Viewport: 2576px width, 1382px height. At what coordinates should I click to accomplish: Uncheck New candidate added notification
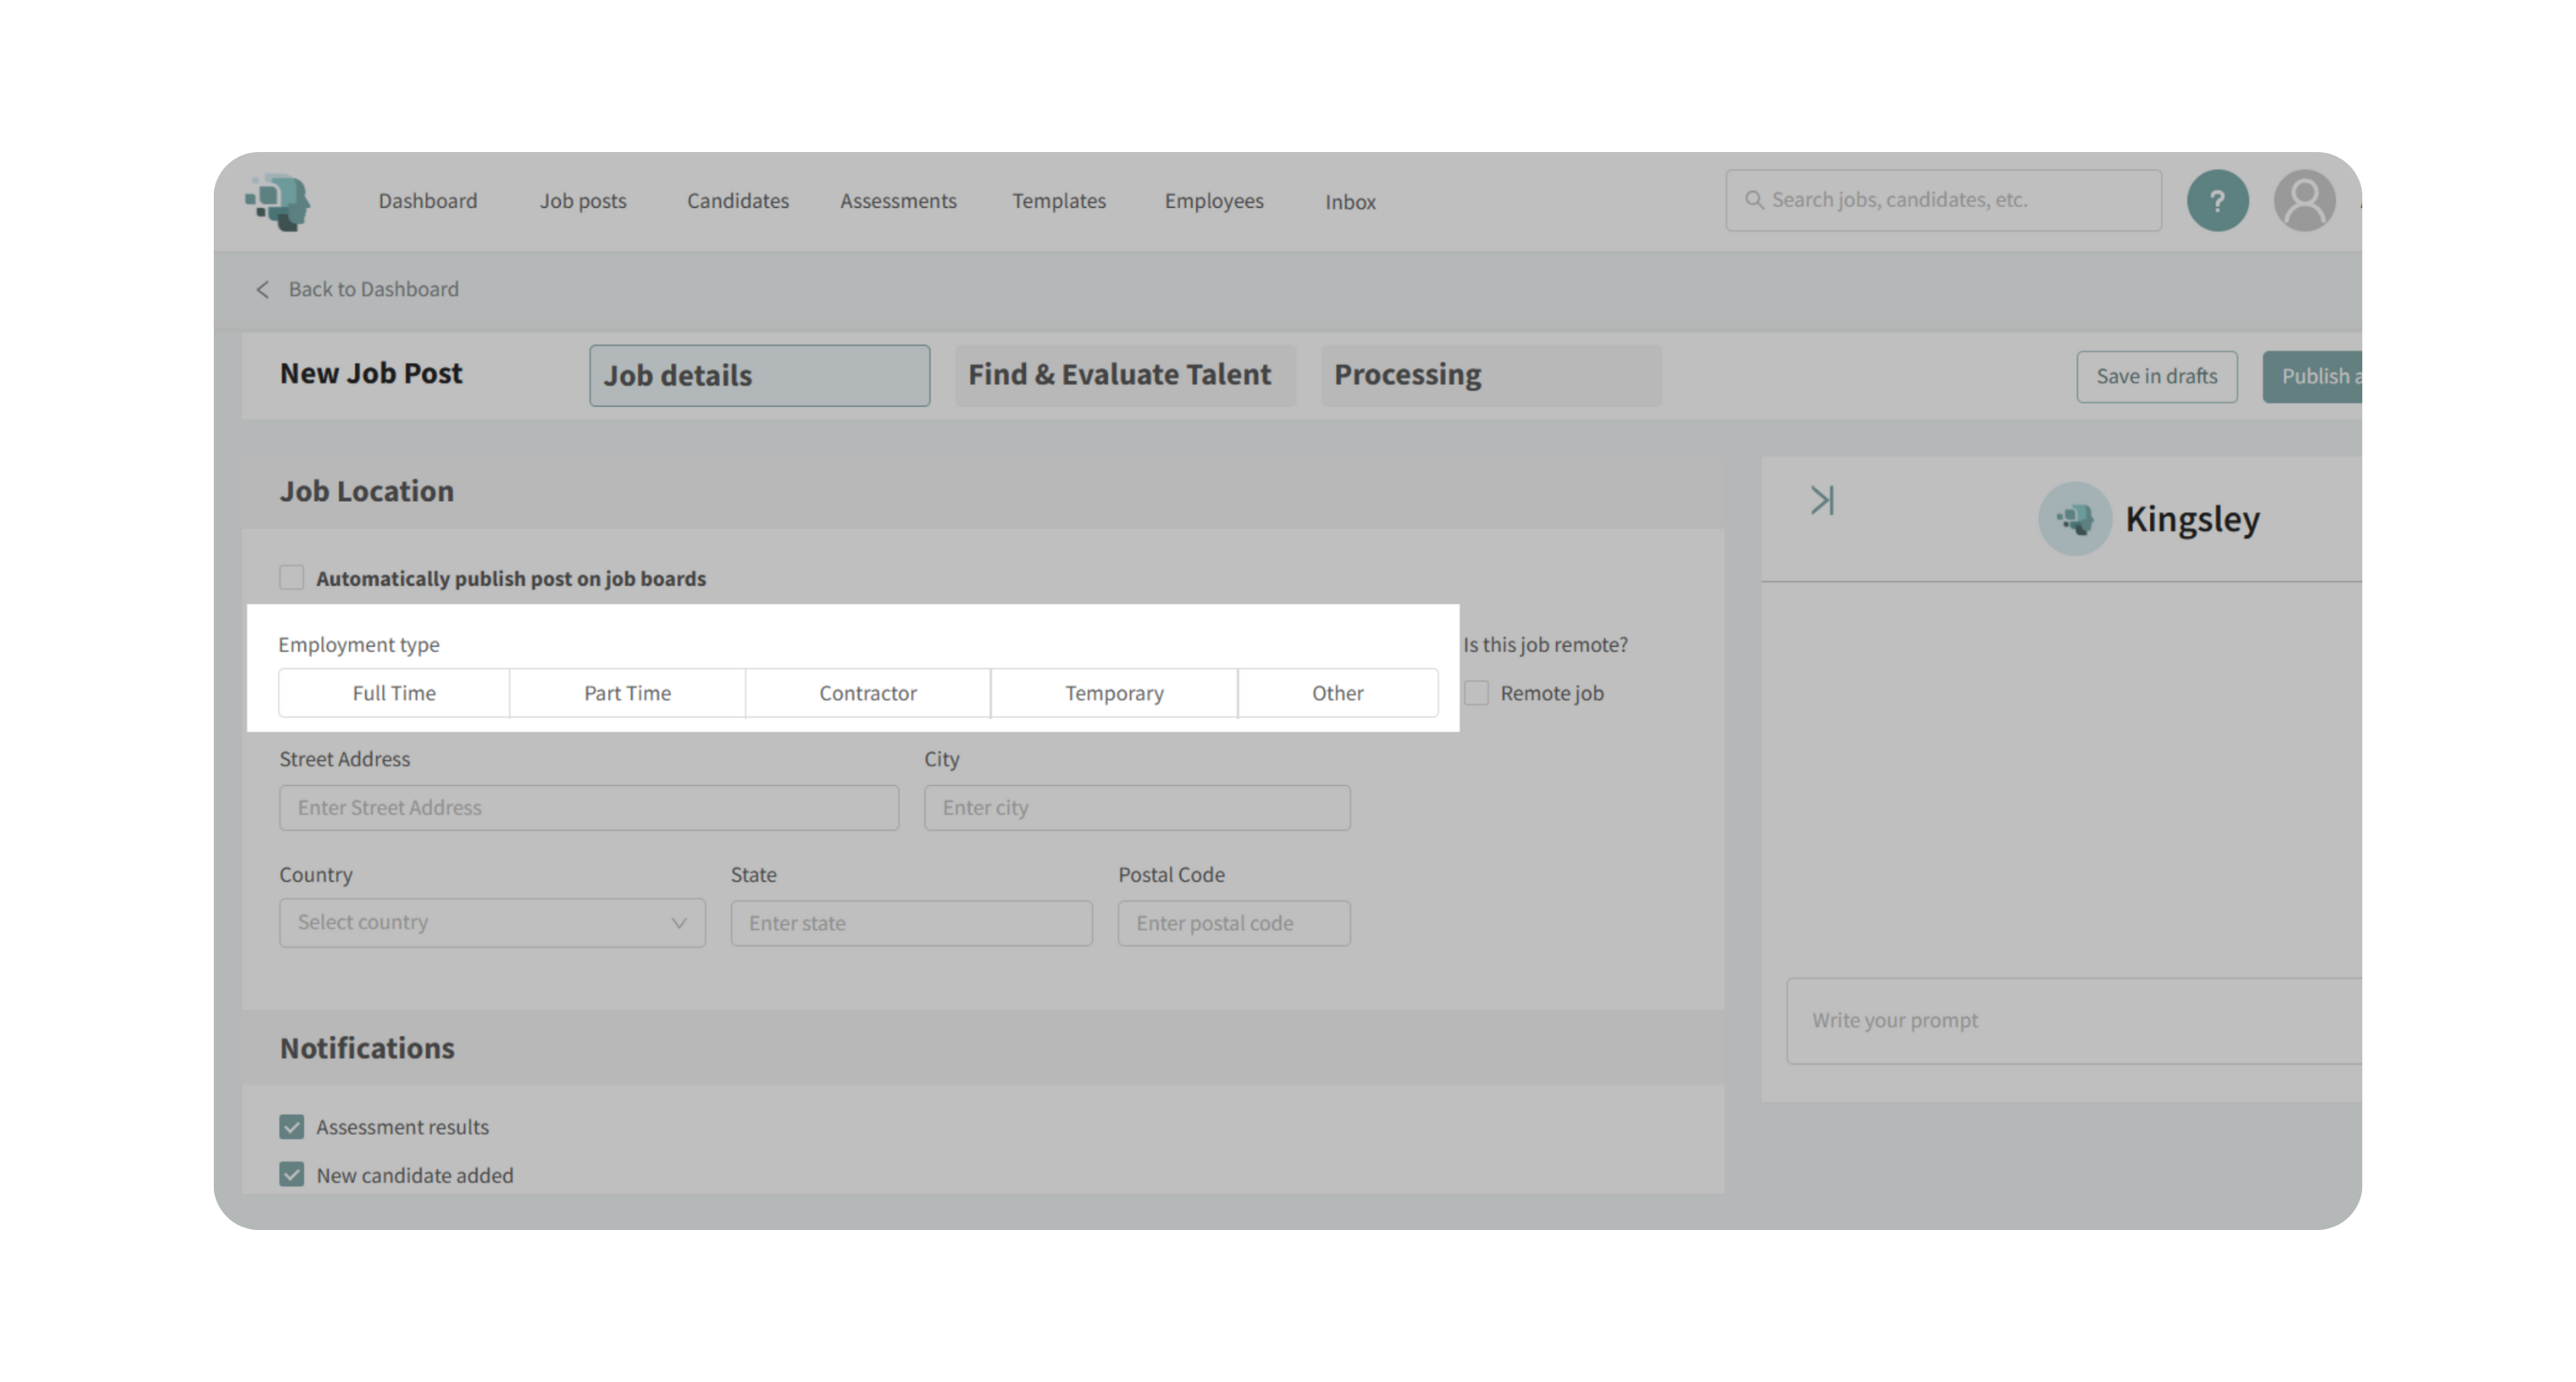[291, 1175]
